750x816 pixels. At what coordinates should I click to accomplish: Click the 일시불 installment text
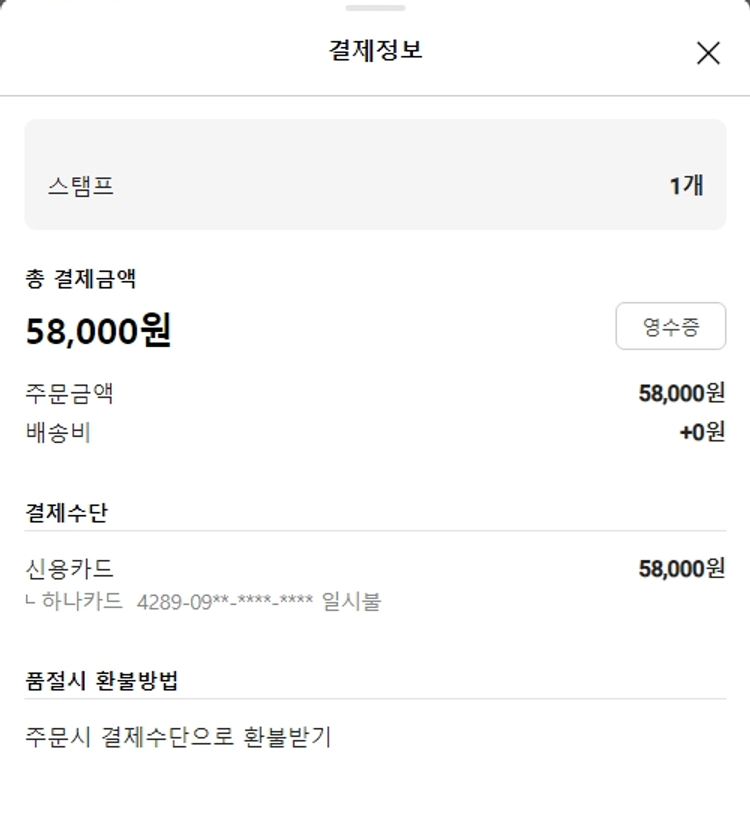[x=351, y=602]
